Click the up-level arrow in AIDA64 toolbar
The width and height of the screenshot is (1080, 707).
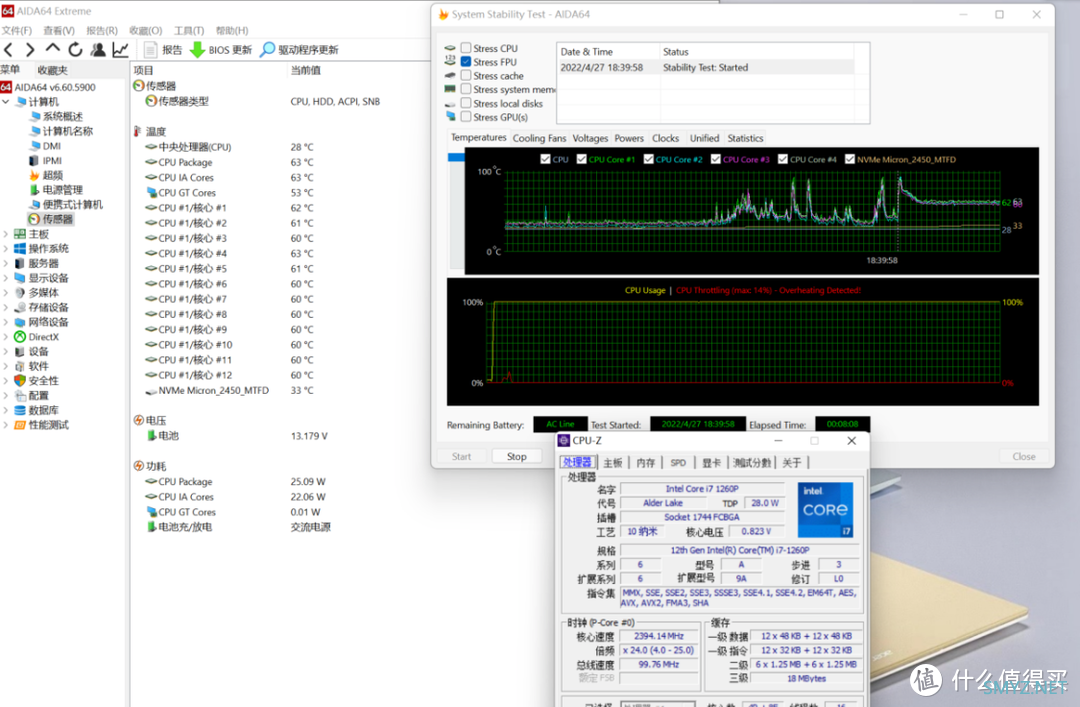coord(52,48)
